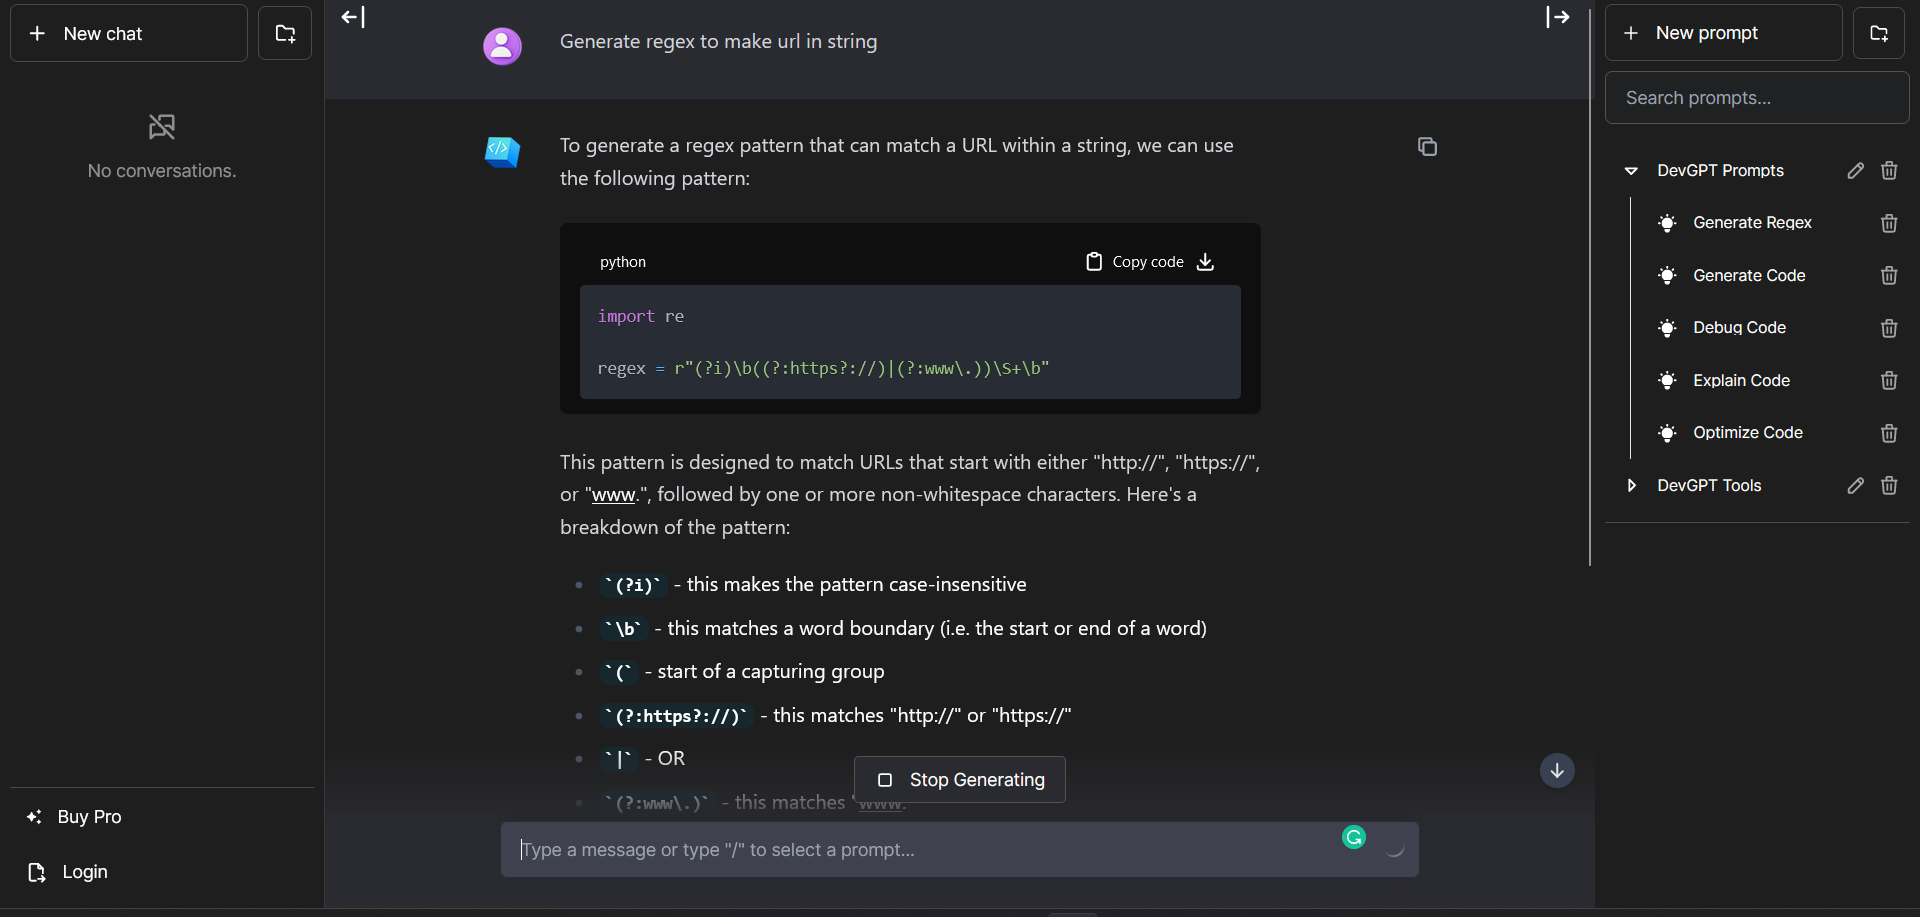Download the python code snippet
The image size is (1920, 917).
1206,262
